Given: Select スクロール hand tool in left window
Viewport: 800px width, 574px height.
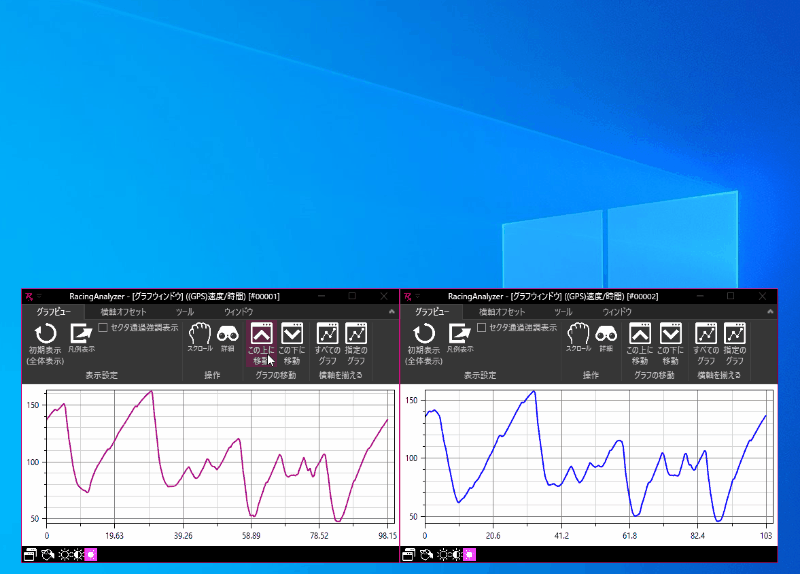Looking at the screenshot, I should tap(200, 334).
